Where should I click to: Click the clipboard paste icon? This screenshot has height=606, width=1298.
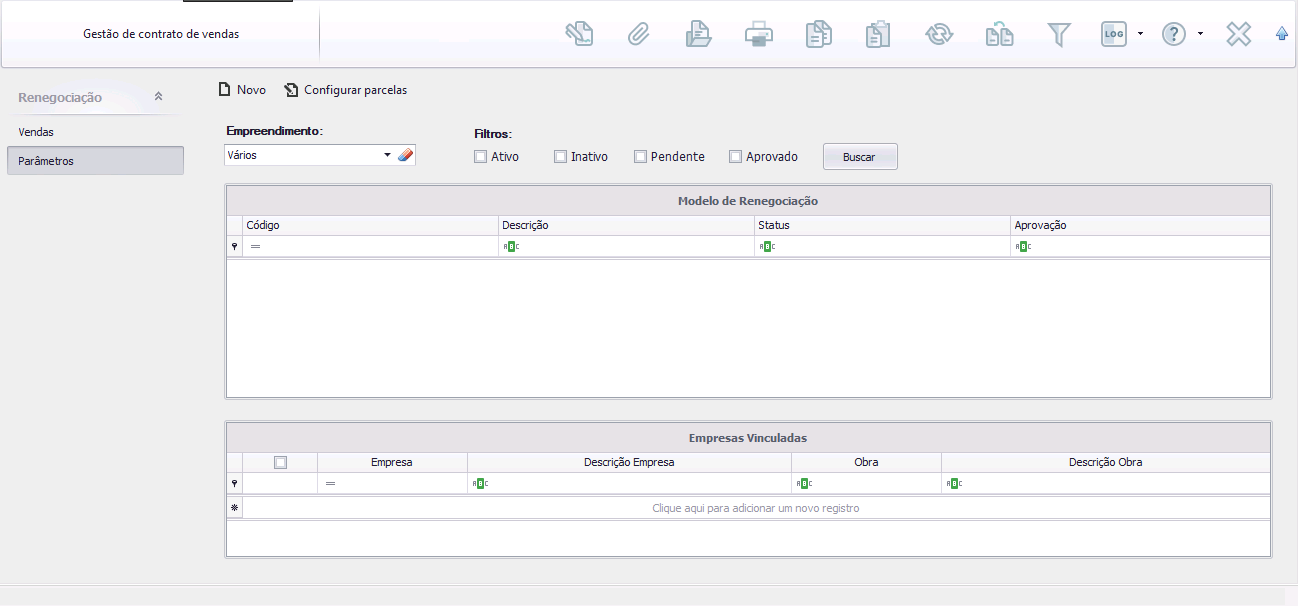point(878,34)
